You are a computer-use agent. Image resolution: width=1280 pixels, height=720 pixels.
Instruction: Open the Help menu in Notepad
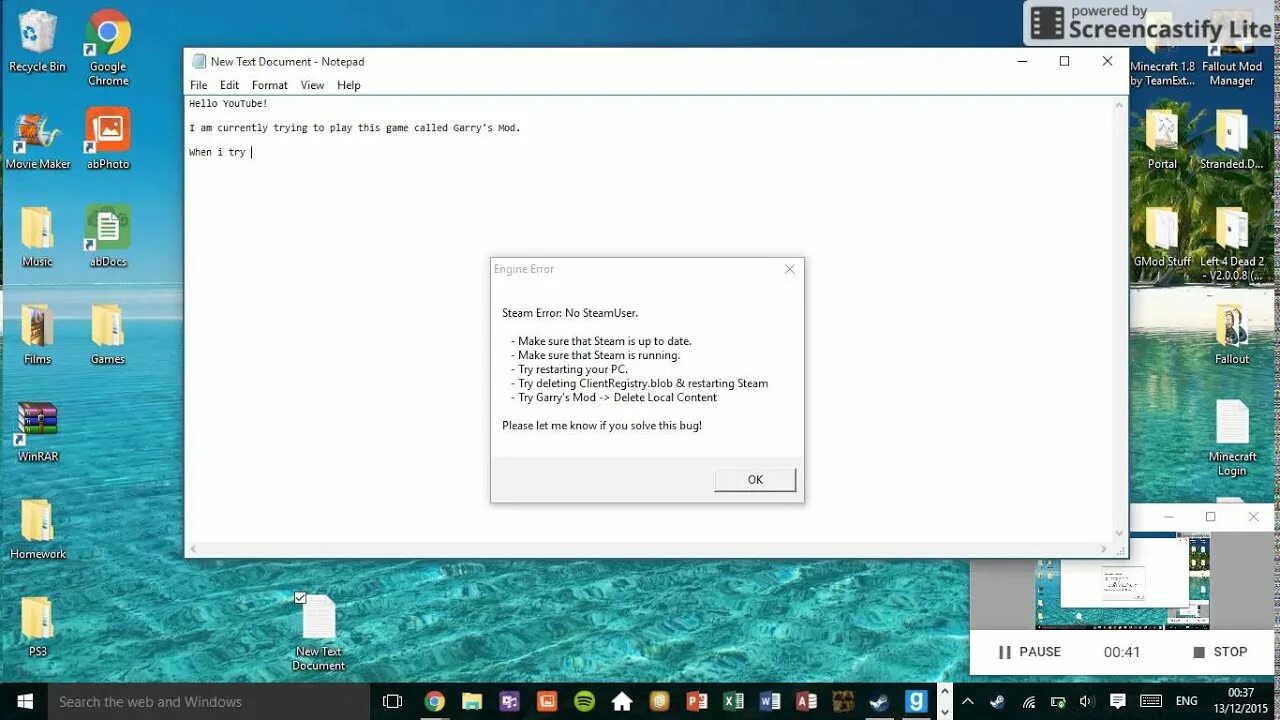[349, 85]
